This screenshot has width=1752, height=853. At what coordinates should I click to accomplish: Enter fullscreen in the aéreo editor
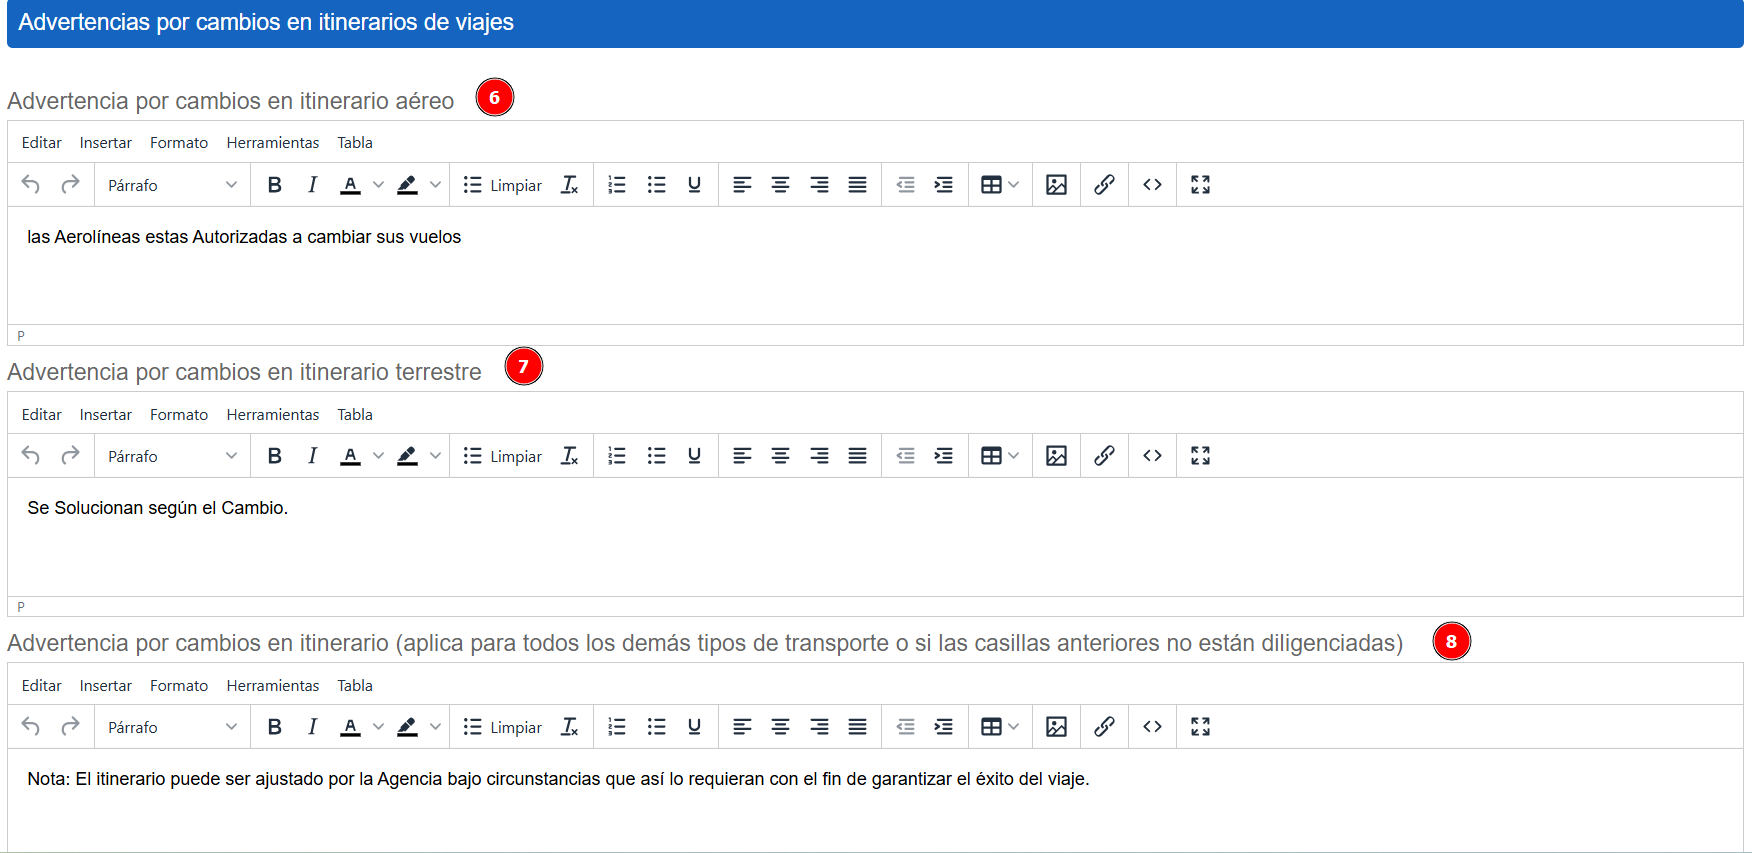1200,185
